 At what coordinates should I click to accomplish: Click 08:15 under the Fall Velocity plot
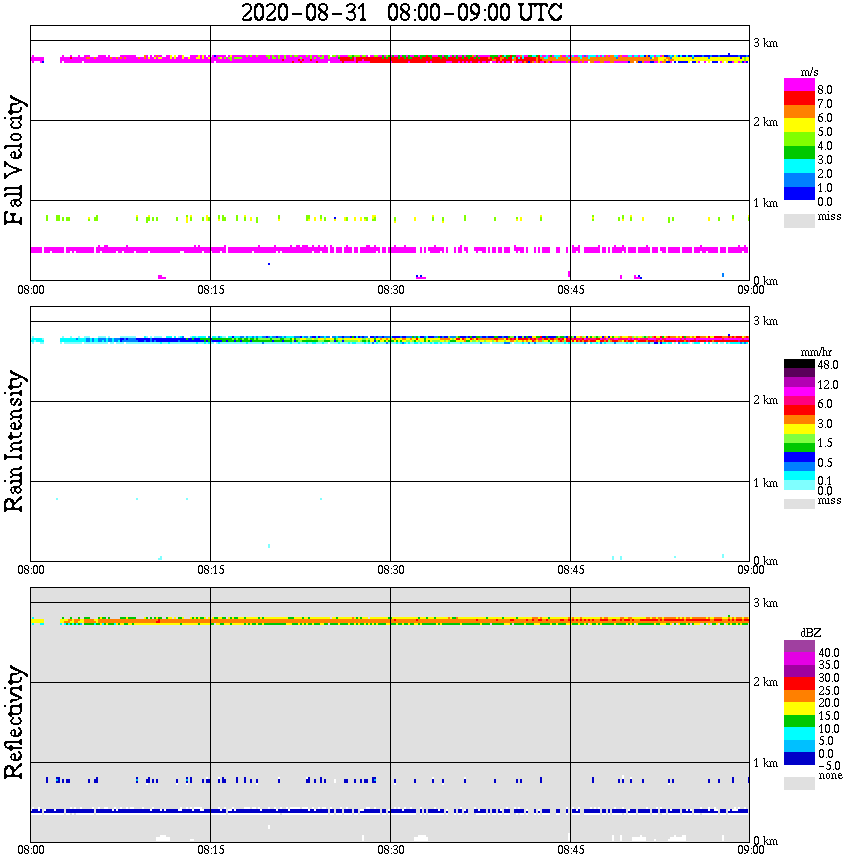coord(211,290)
